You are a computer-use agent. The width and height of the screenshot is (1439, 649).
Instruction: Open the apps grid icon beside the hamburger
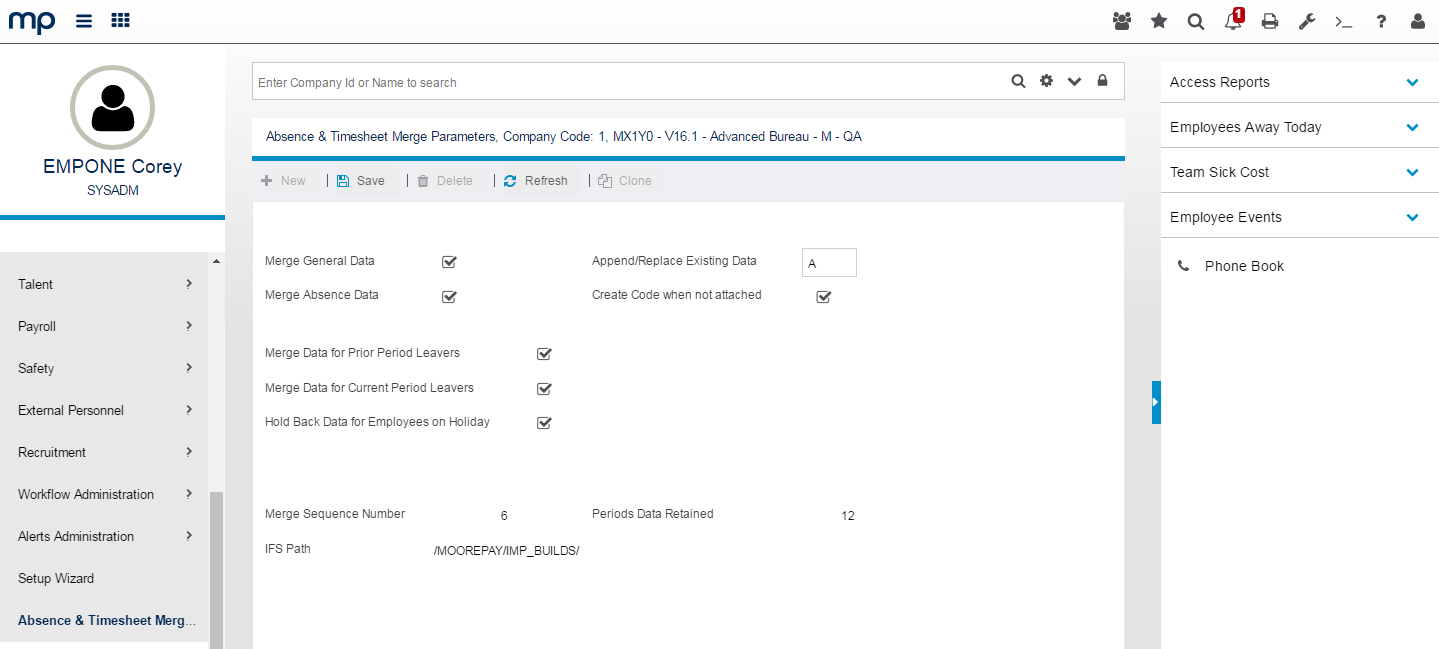coord(120,20)
